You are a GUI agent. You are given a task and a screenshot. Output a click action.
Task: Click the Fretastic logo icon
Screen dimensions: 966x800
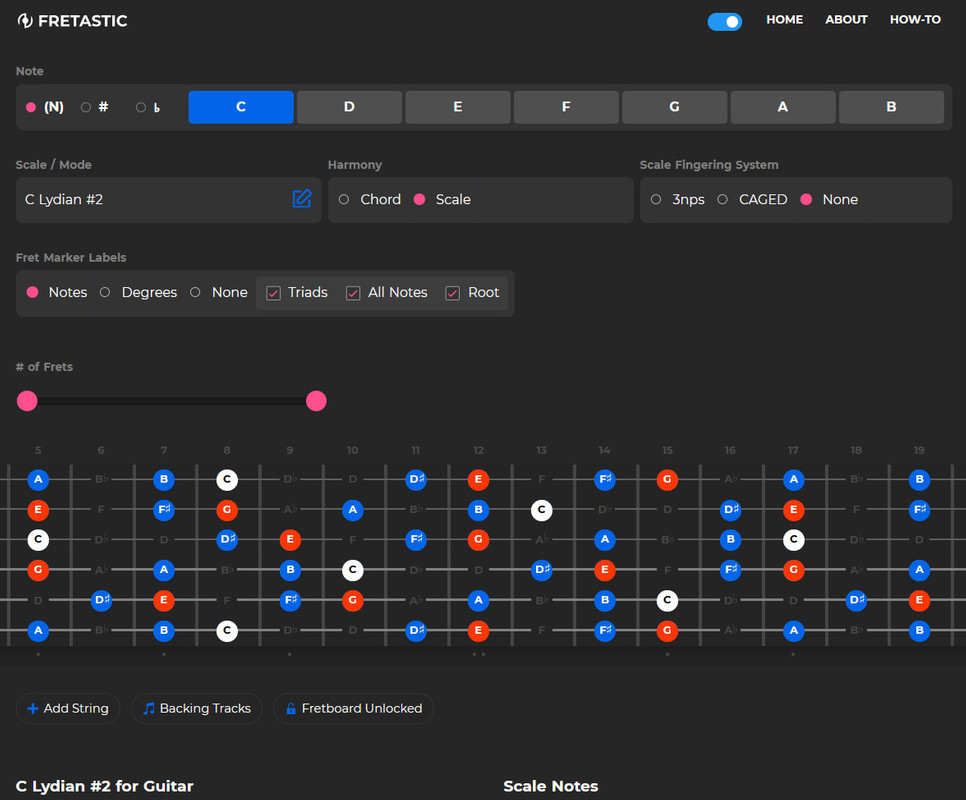coord(25,21)
